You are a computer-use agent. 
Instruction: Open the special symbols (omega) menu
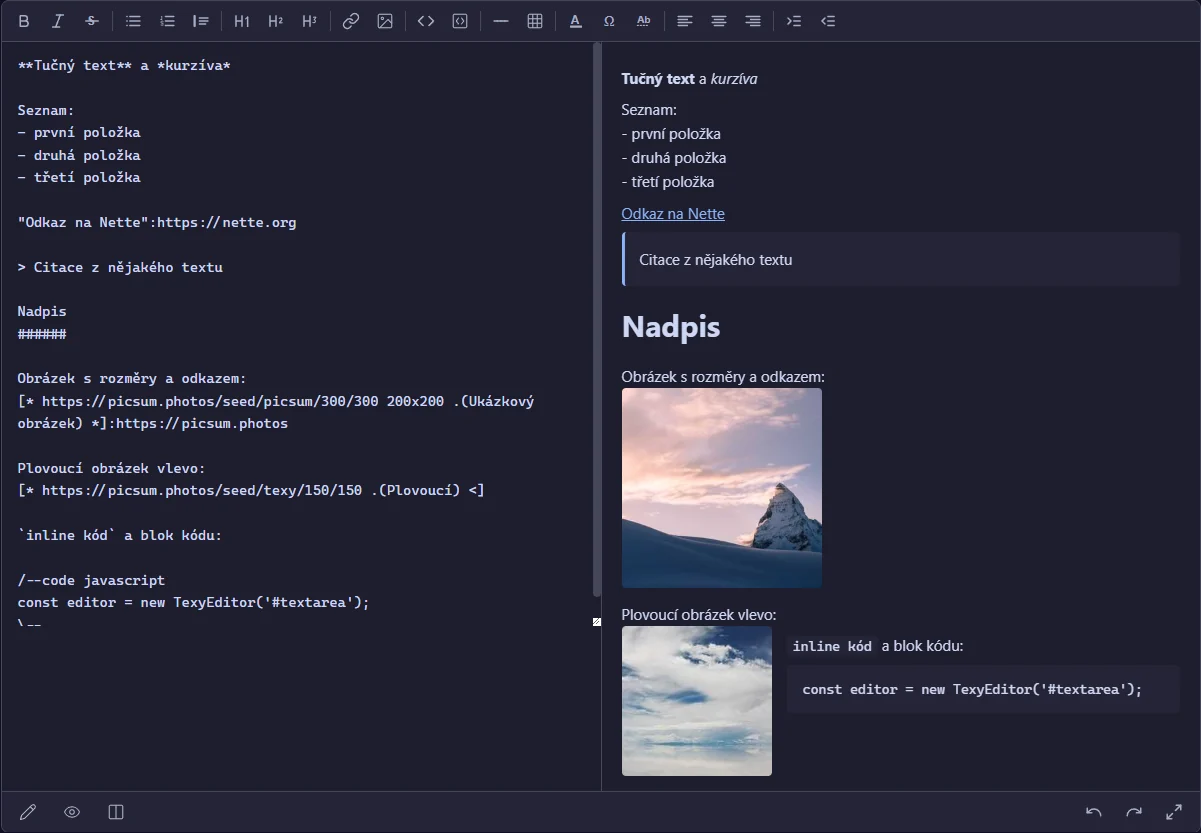[609, 21]
